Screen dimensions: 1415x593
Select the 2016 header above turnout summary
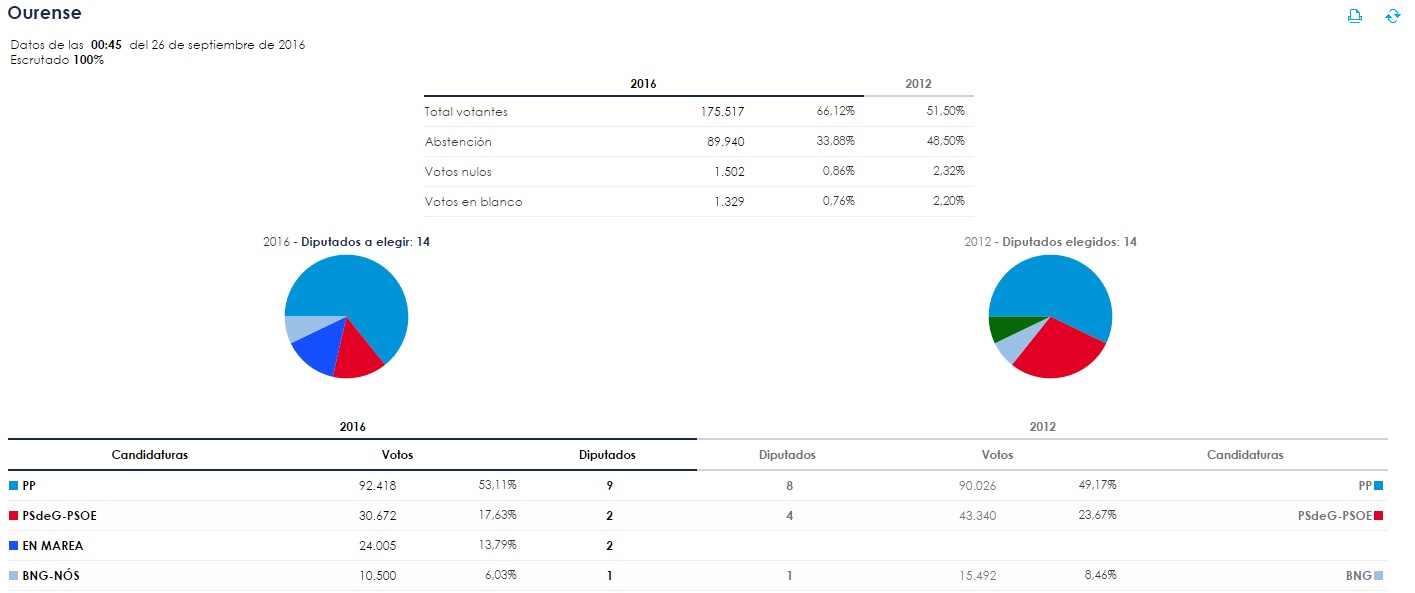pyautogui.click(x=643, y=84)
